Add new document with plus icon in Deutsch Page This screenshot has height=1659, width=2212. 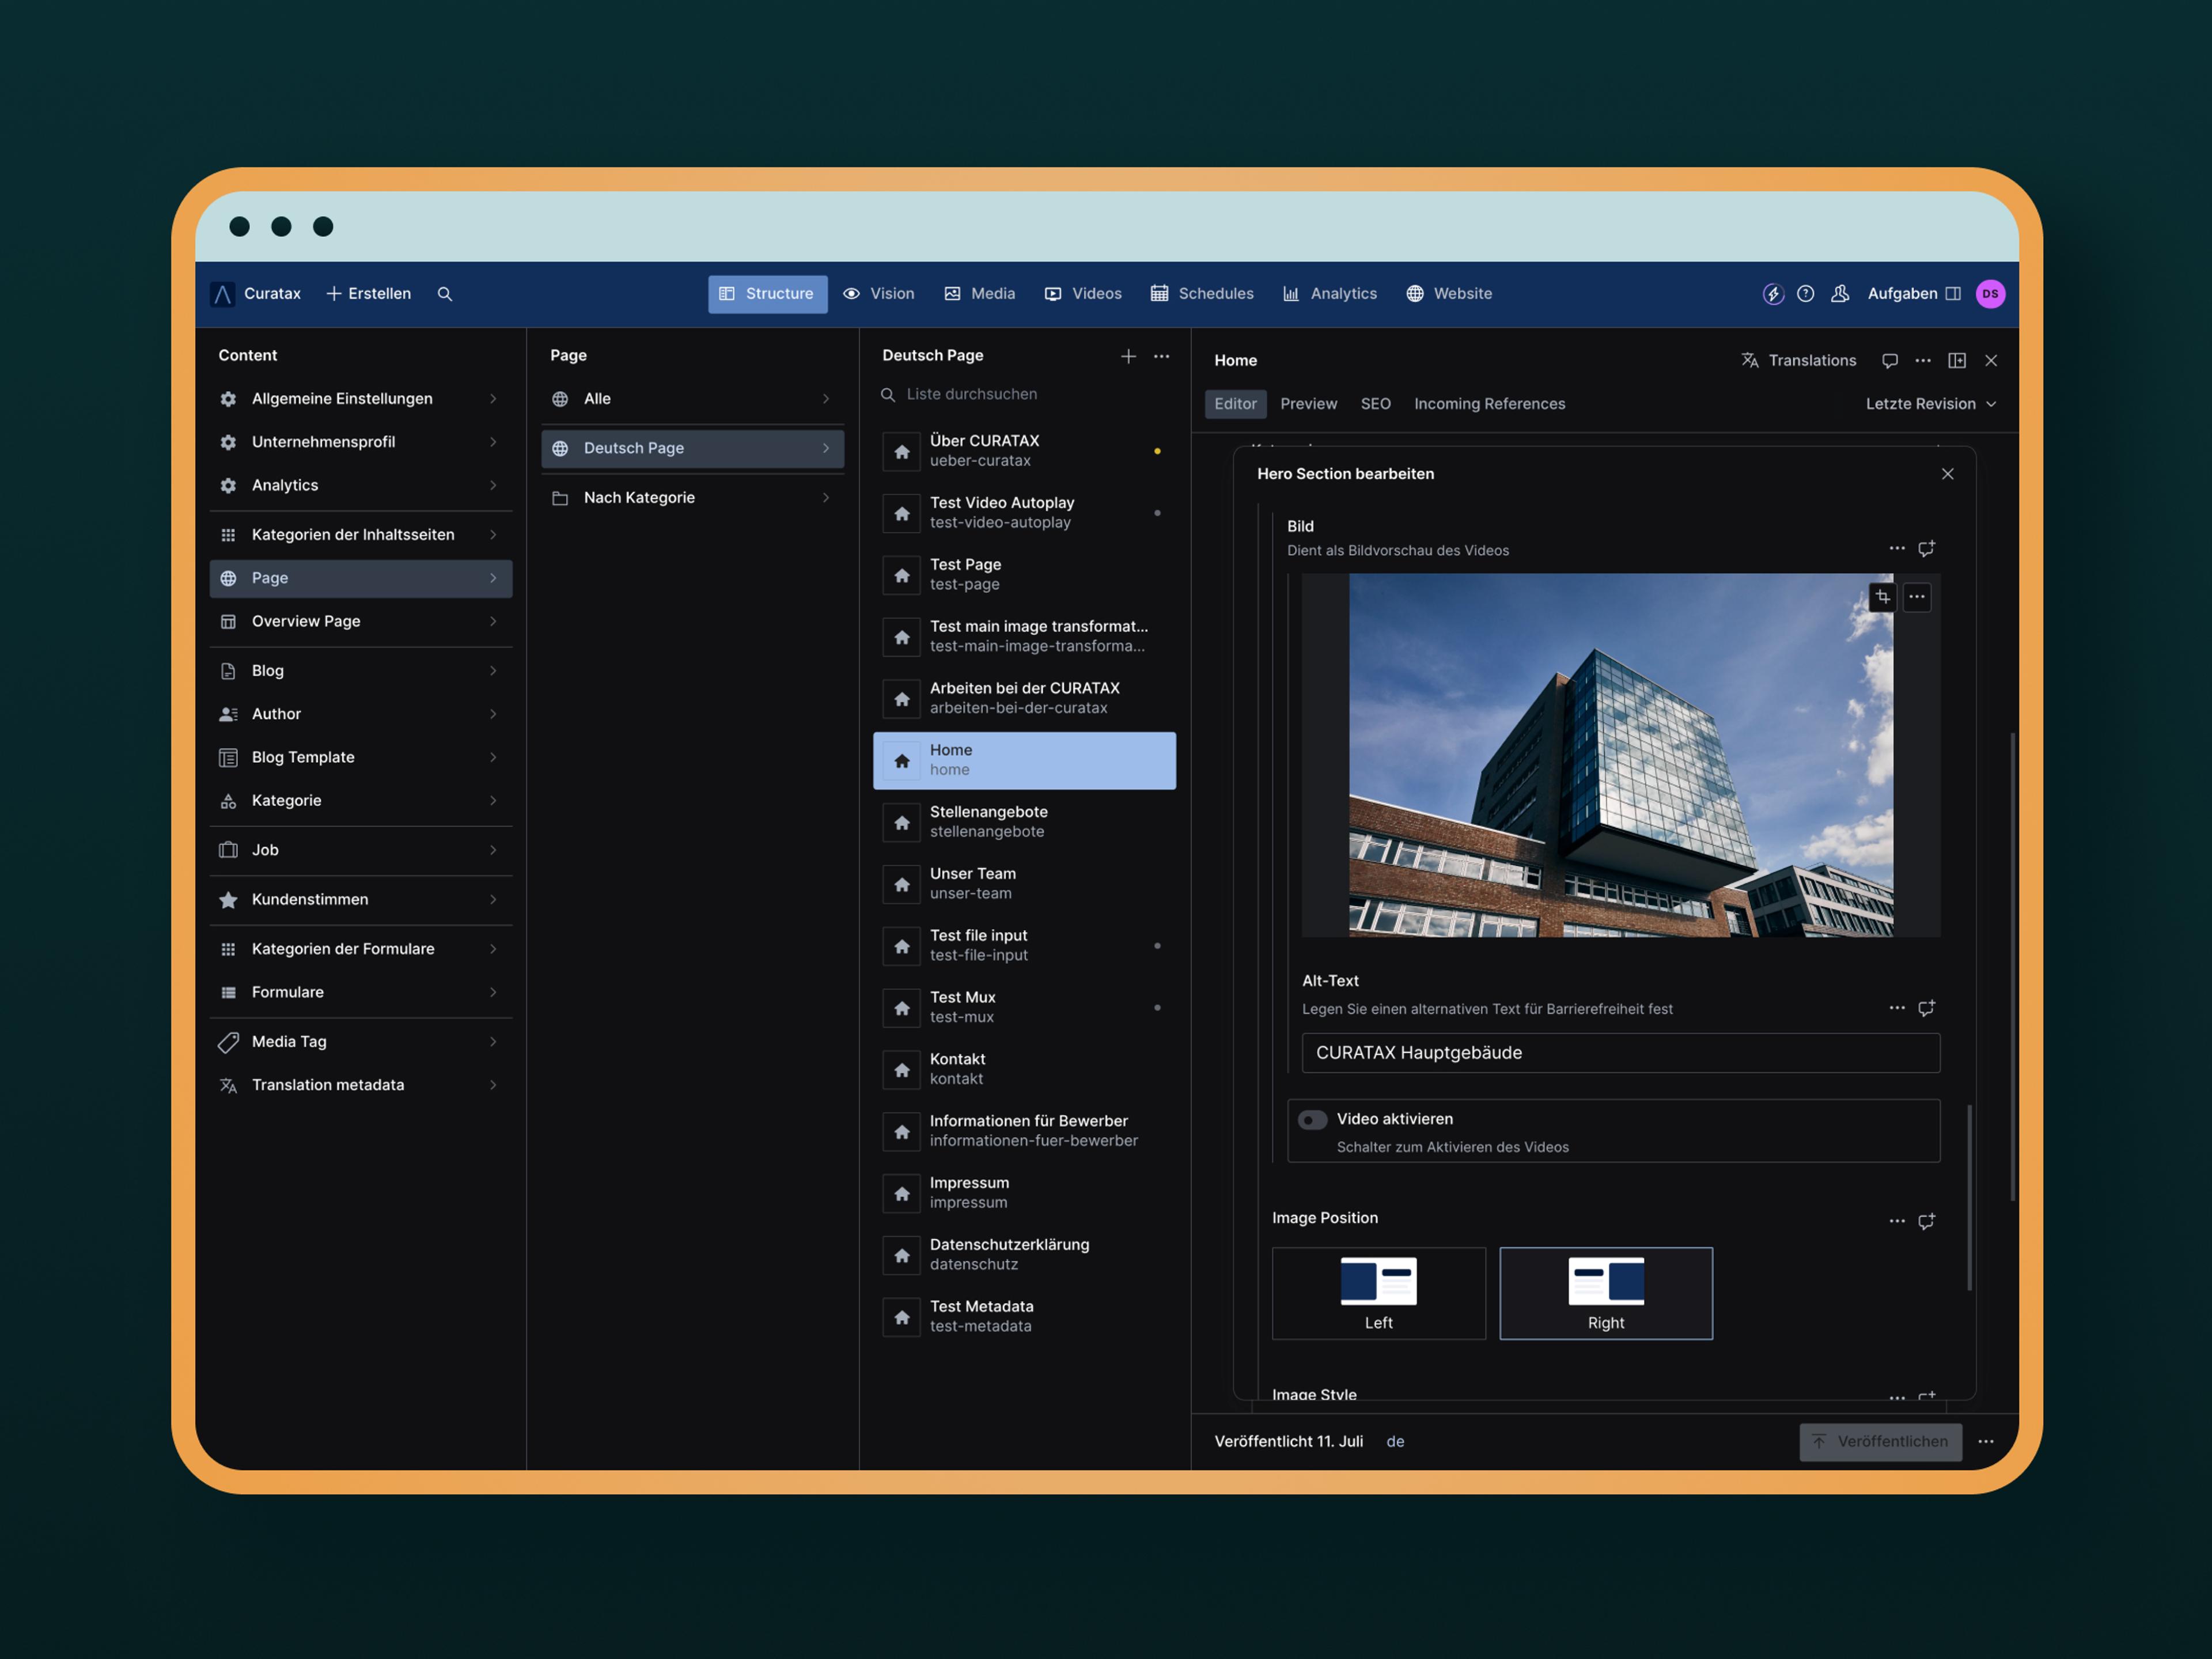click(1128, 356)
